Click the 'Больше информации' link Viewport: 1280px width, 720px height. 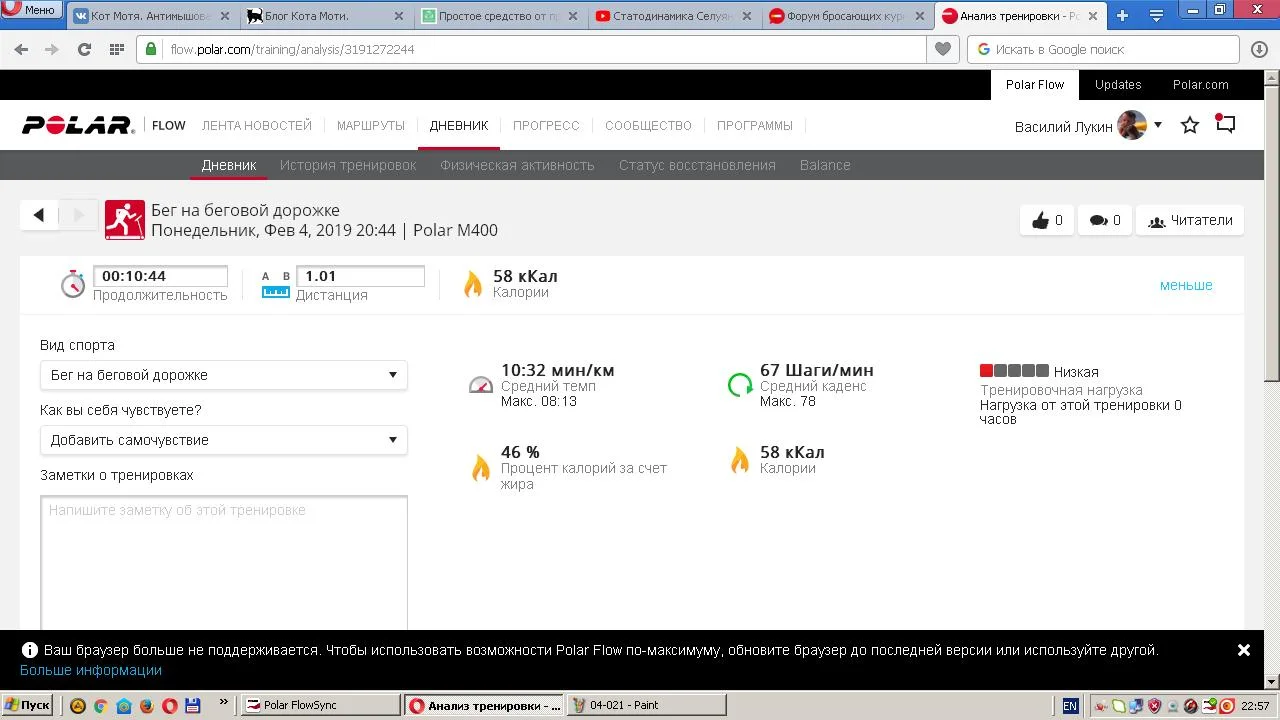tap(91, 670)
